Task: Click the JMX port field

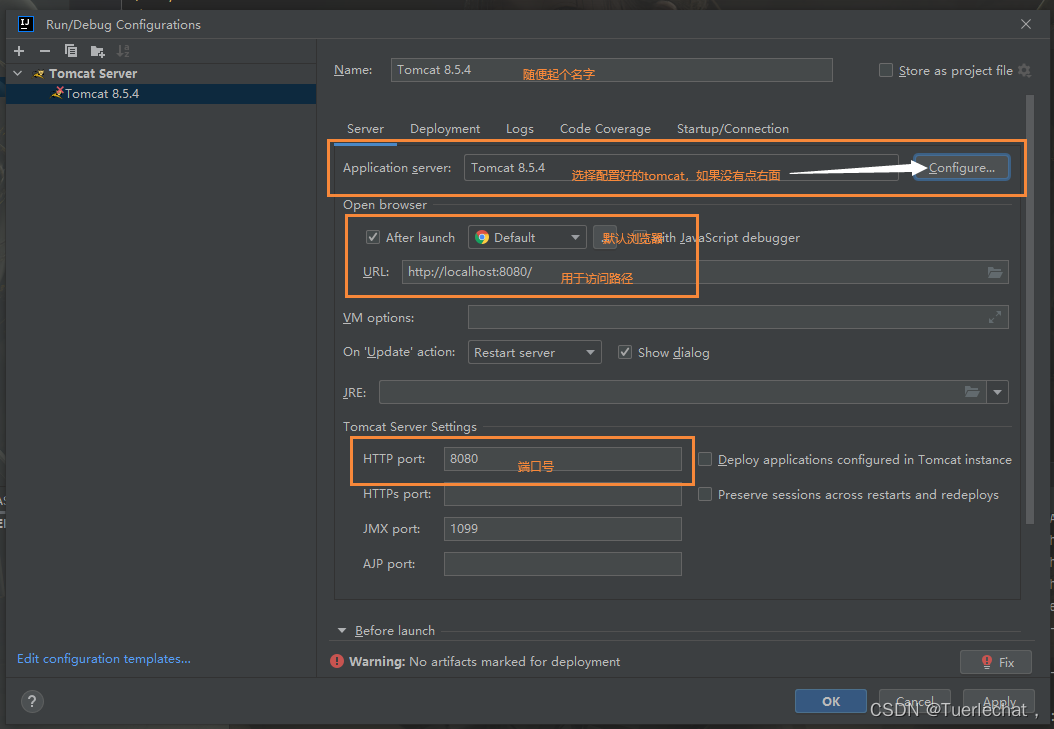Action: (563, 529)
